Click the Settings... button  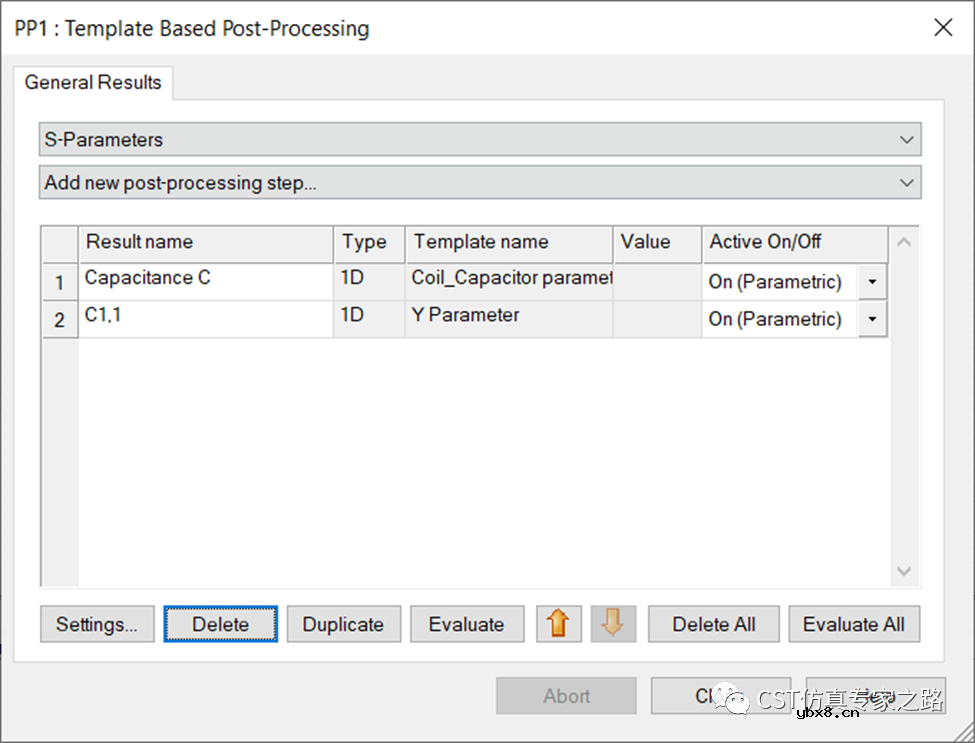[x=97, y=624]
